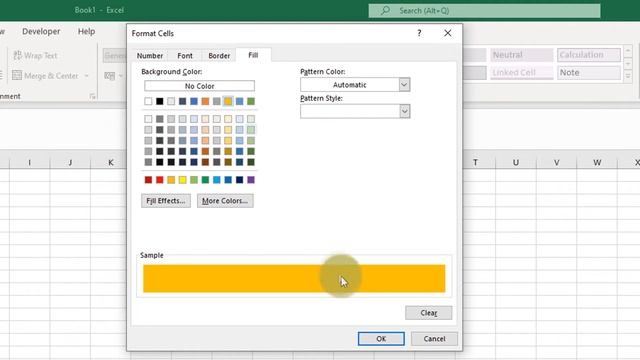This screenshot has height=360, width=640.
Task: Click the search magnifier icon
Action: pyautogui.click(x=385, y=11)
